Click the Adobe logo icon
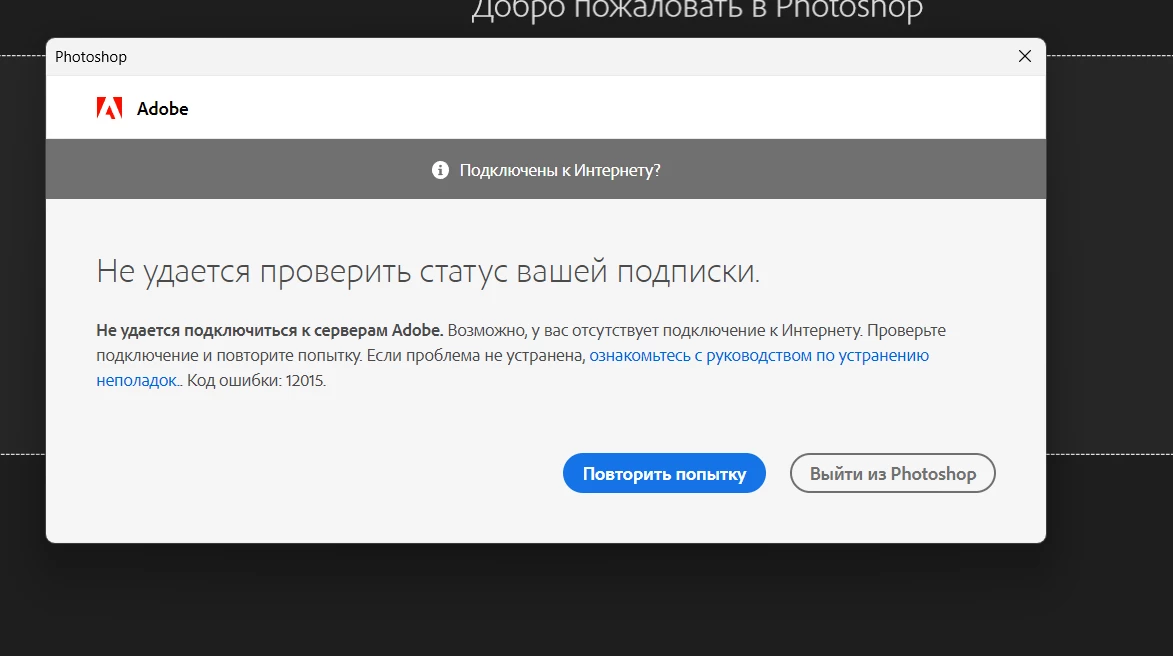The image size is (1173, 656). coord(109,108)
